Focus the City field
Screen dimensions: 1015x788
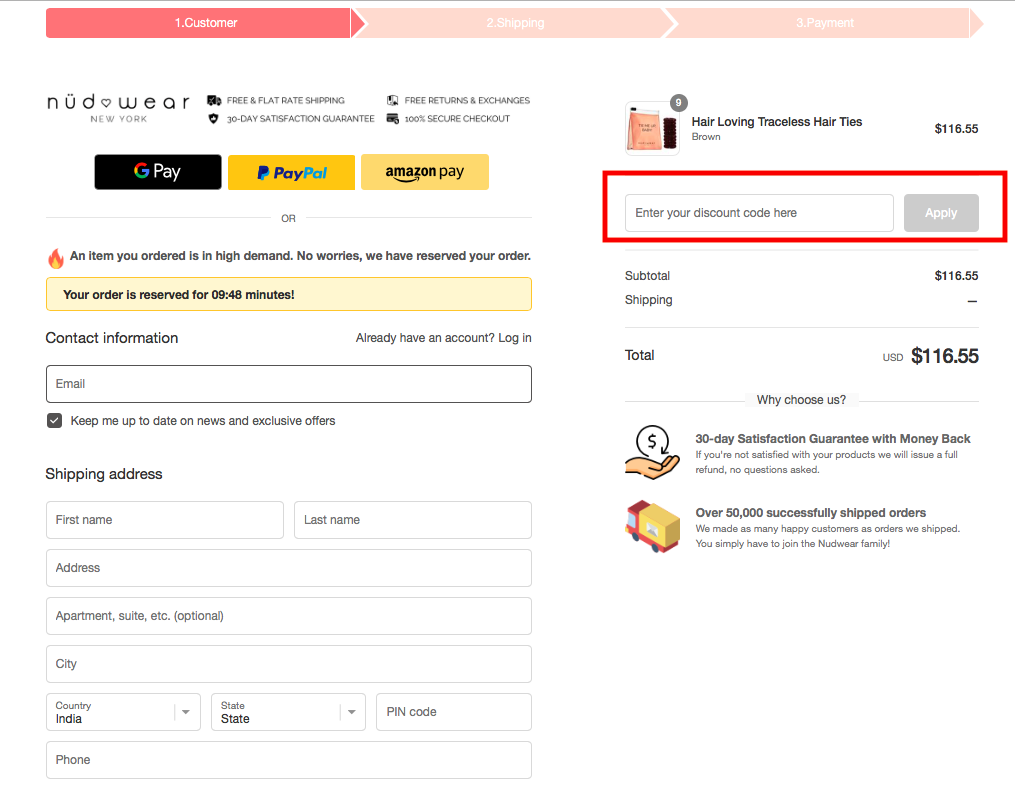289,664
